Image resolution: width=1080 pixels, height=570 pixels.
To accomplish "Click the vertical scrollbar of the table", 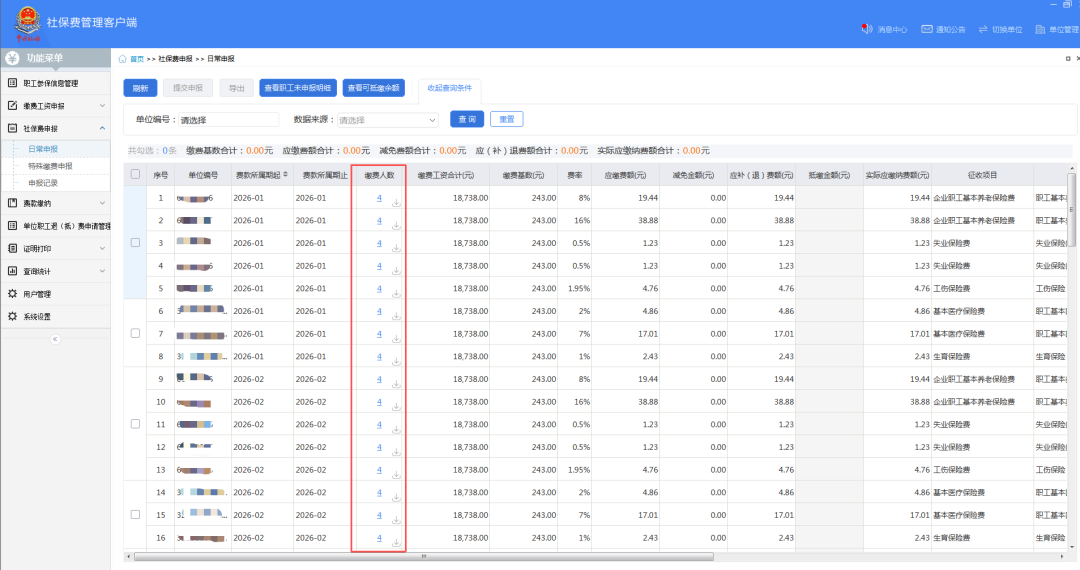I will point(1071,210).
